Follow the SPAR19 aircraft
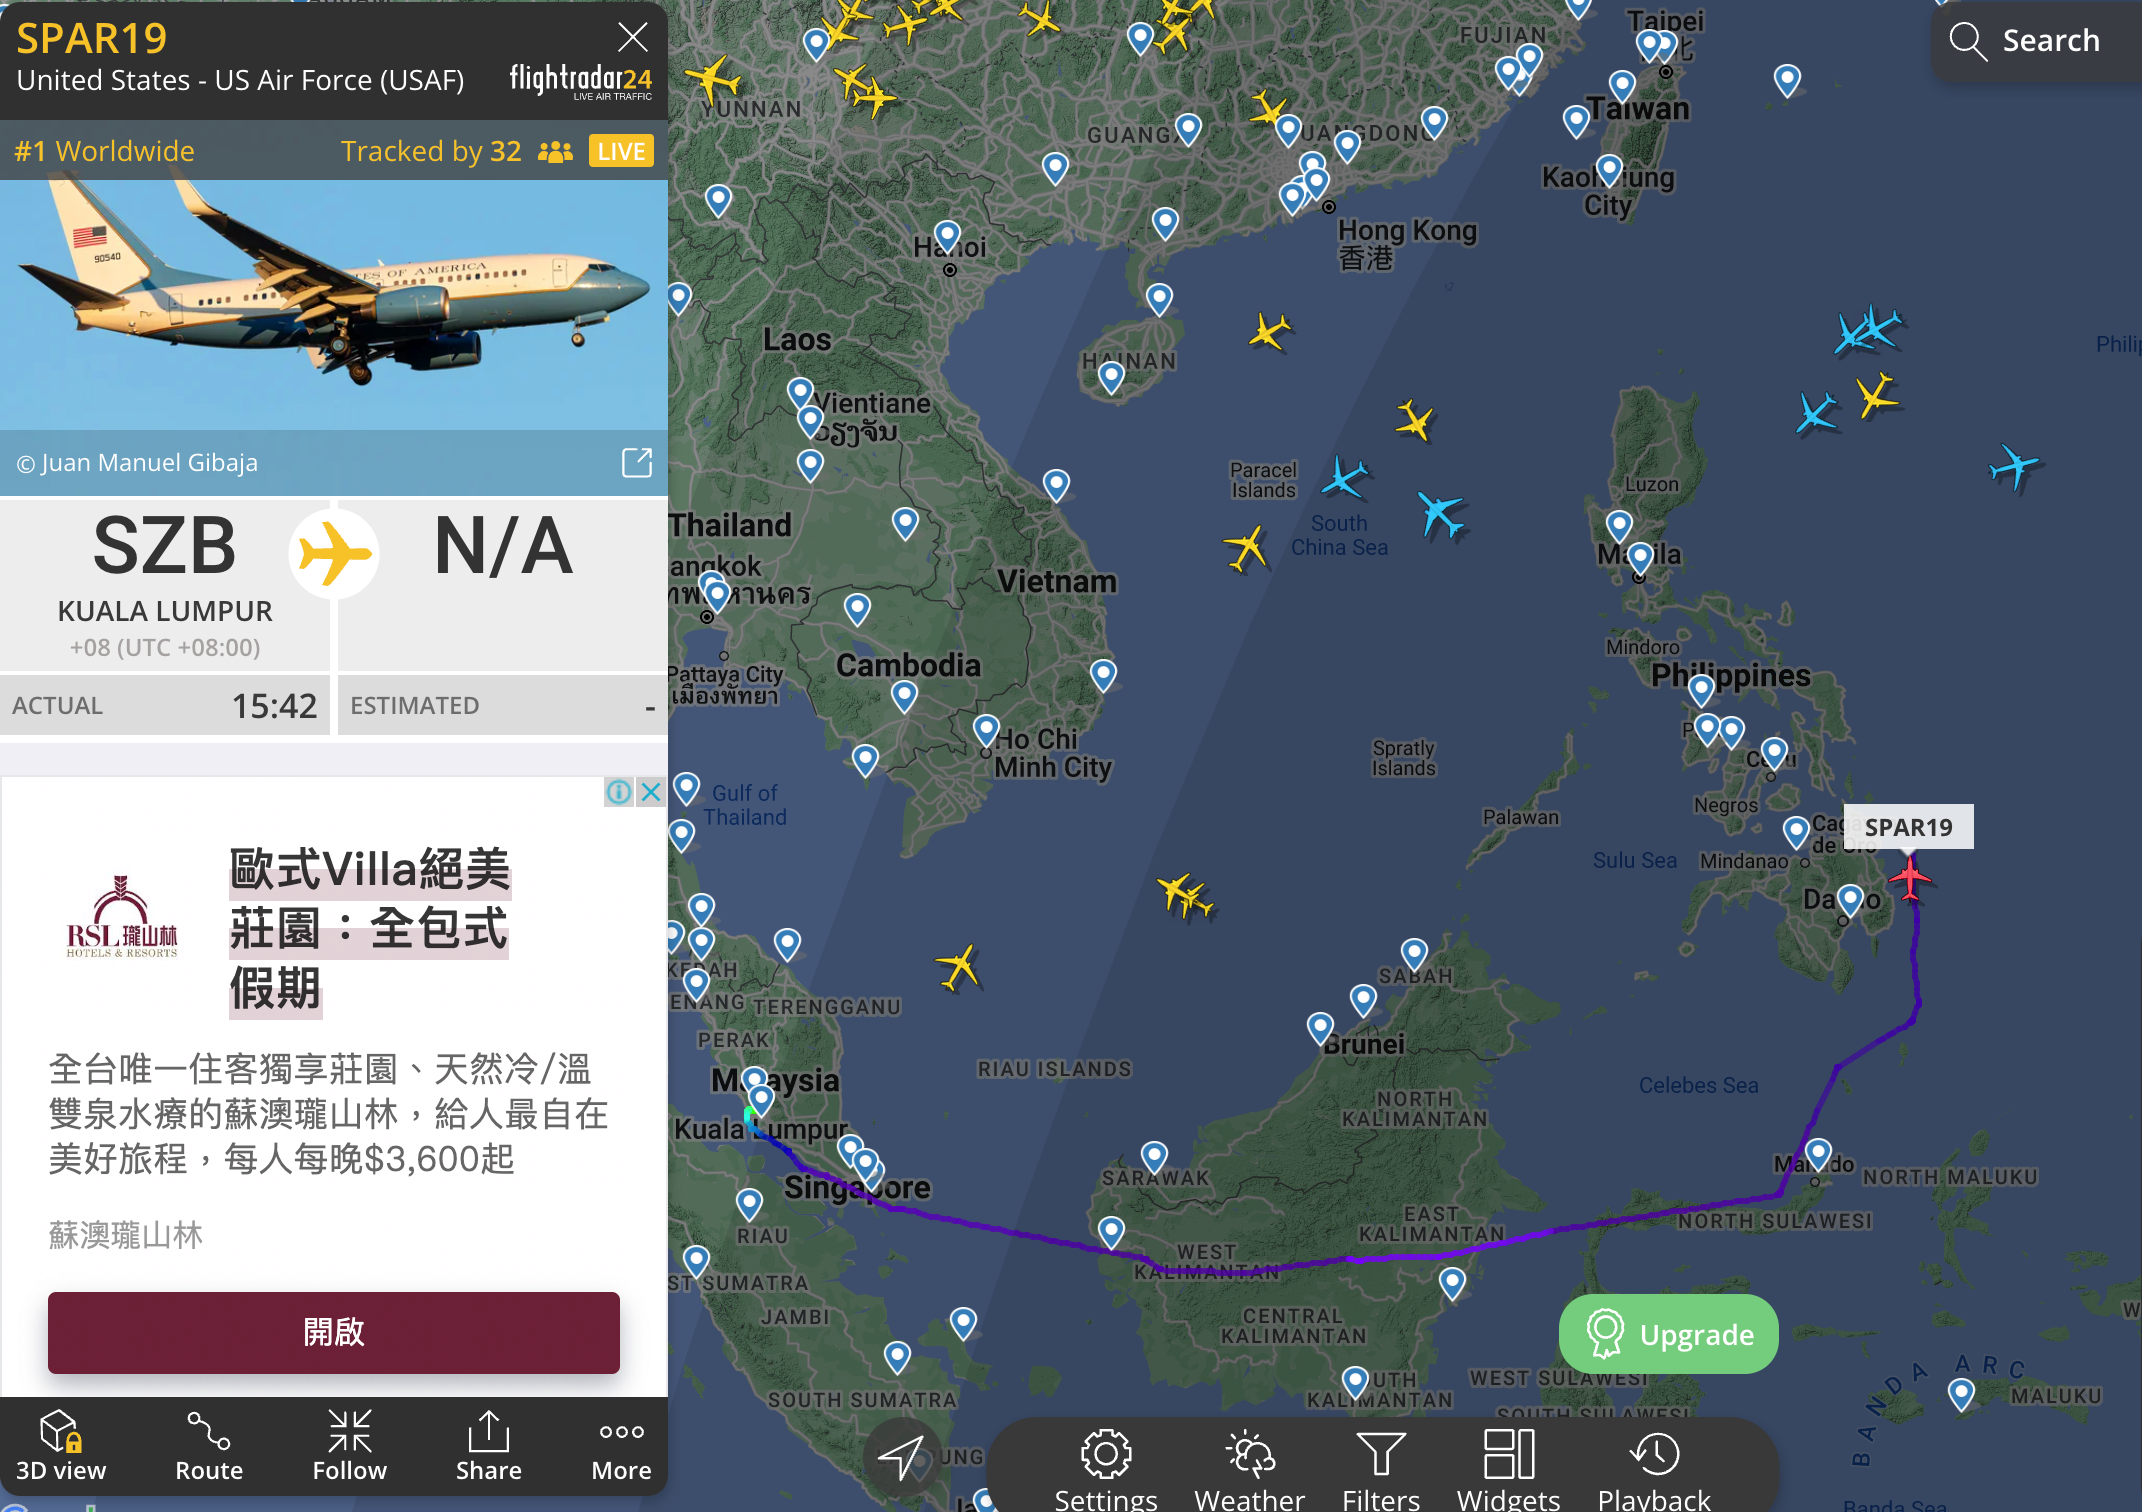 [349, 1446]
